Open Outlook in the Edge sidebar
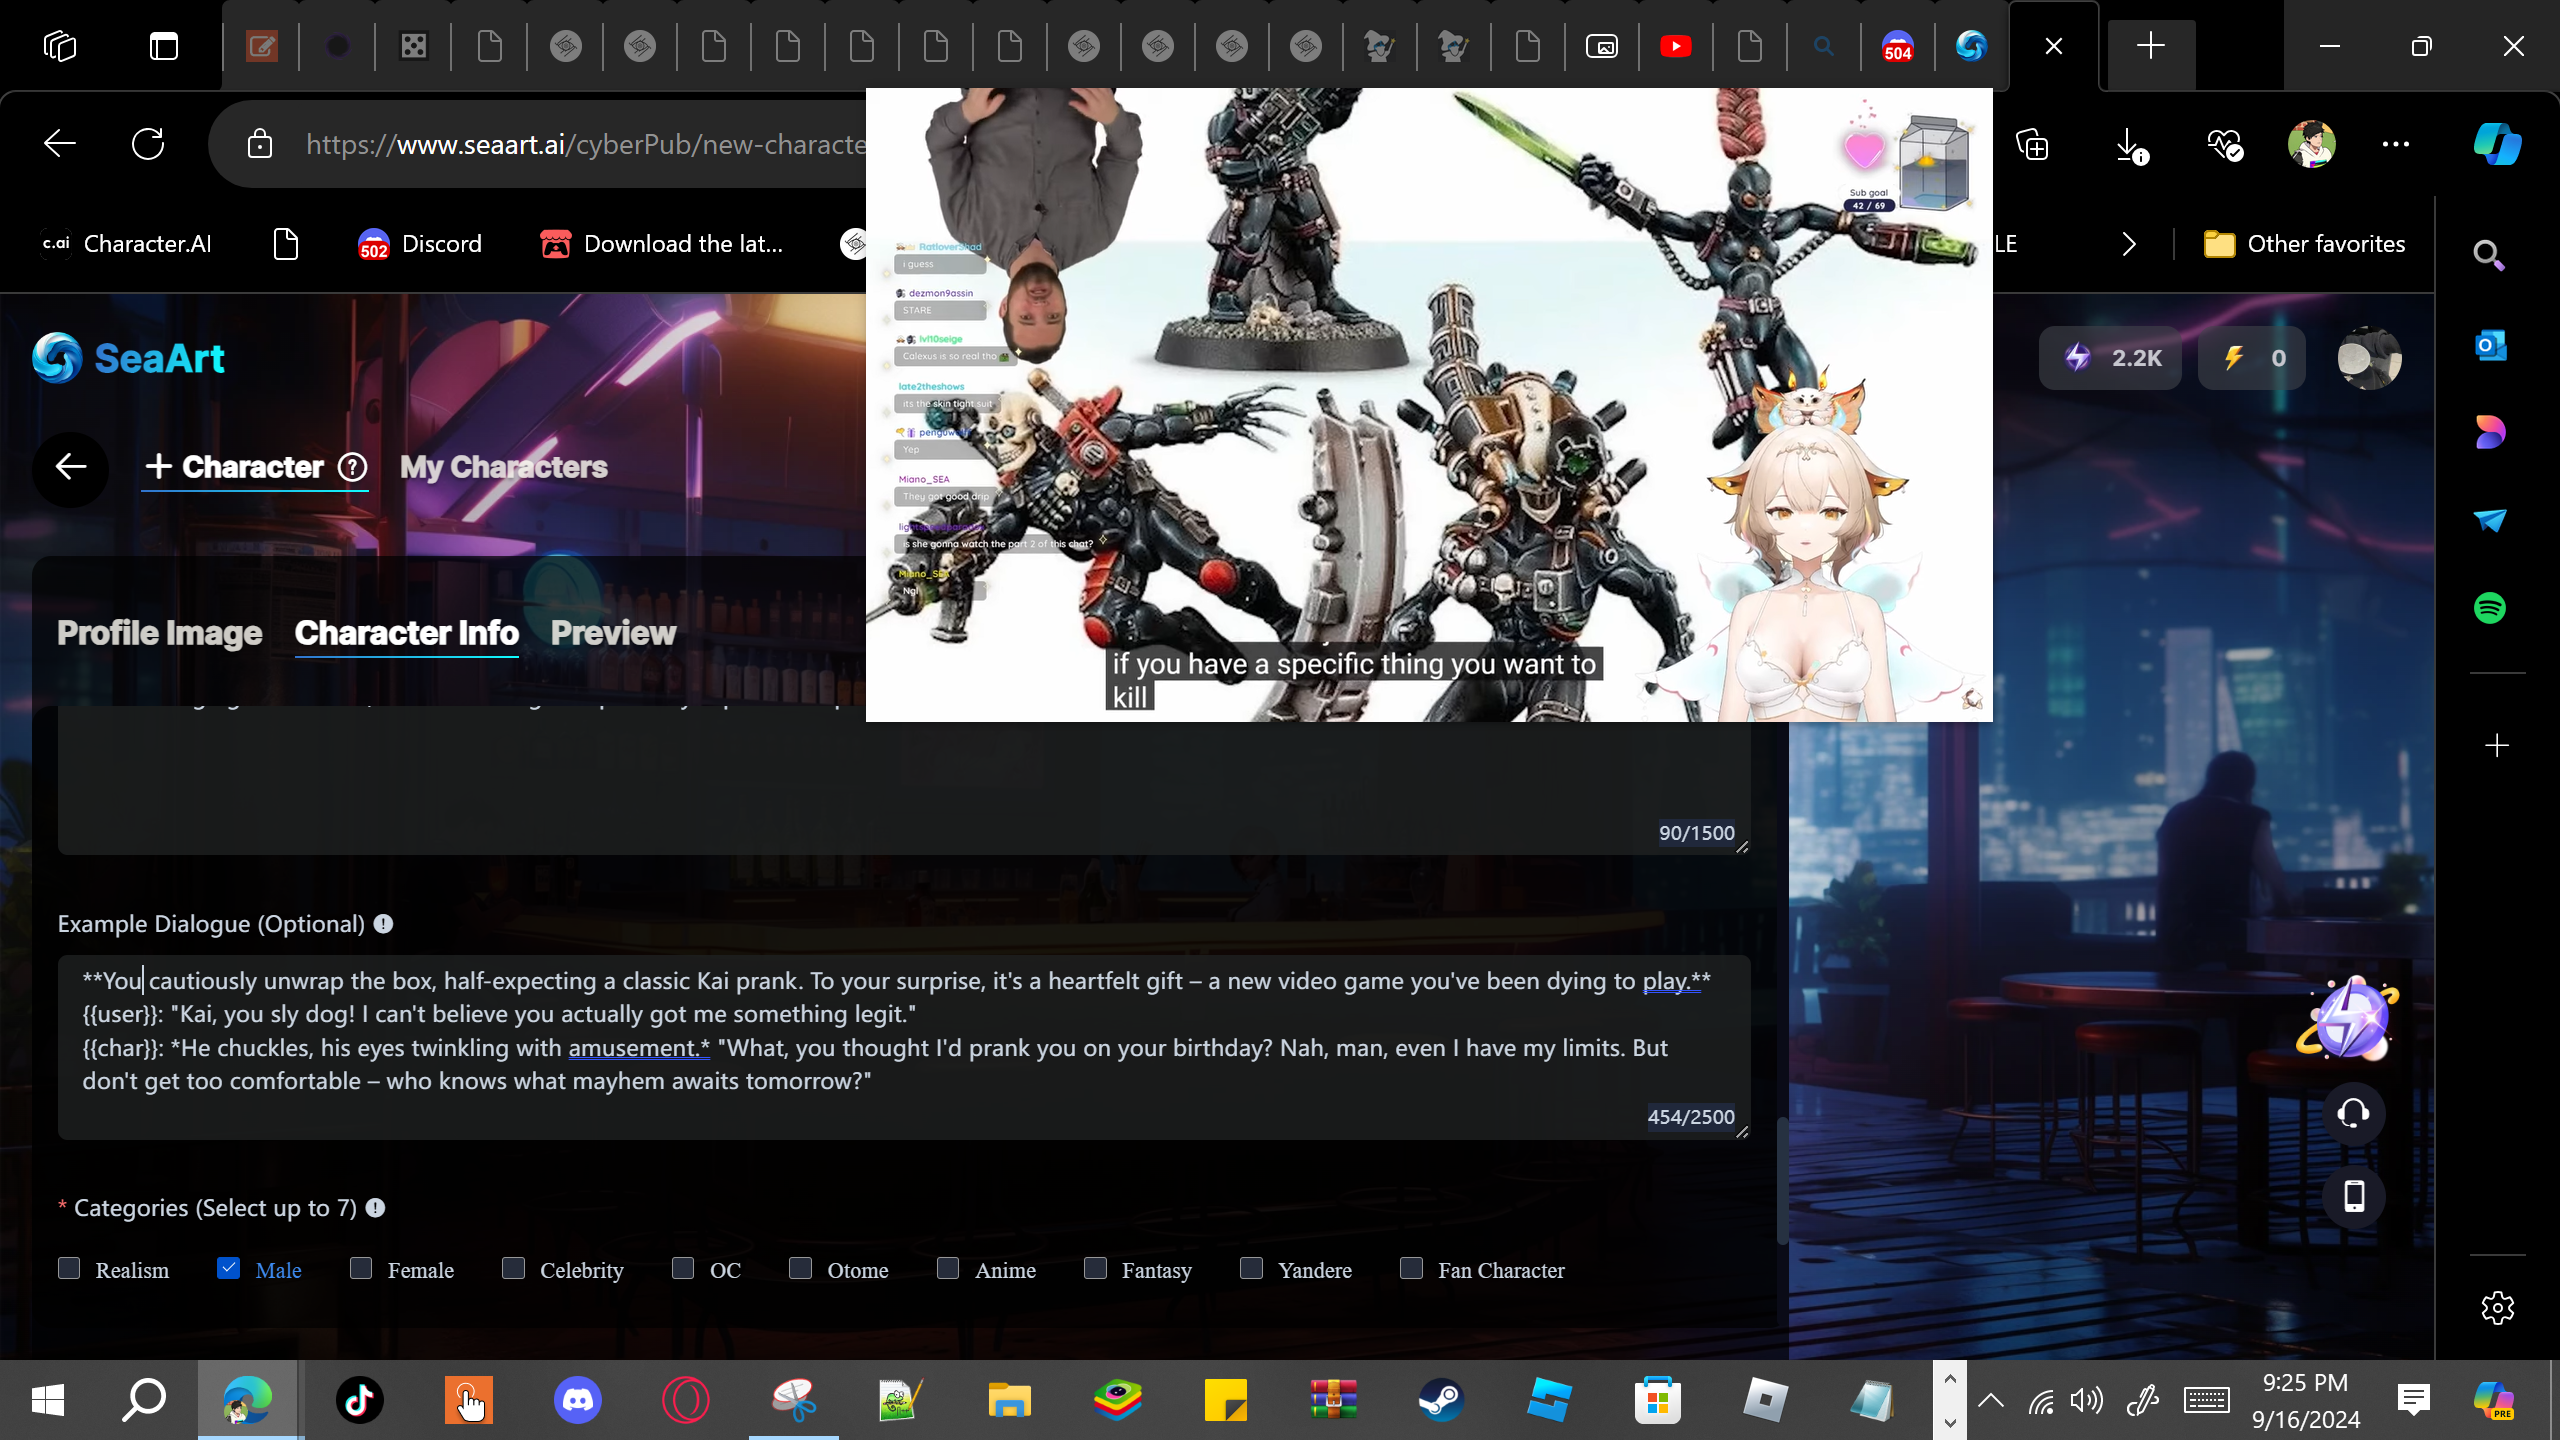The image size is (2560, 1440). coord(2490,346)
